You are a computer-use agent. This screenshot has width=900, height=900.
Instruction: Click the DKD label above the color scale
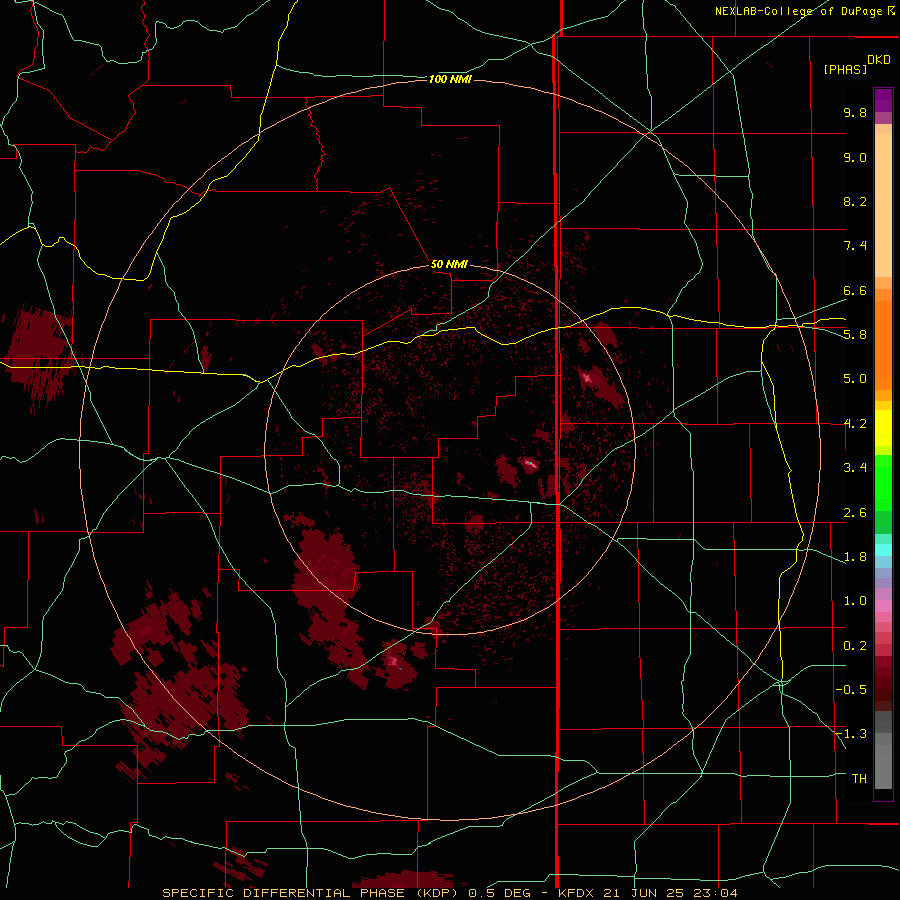(x=879, y=60)
